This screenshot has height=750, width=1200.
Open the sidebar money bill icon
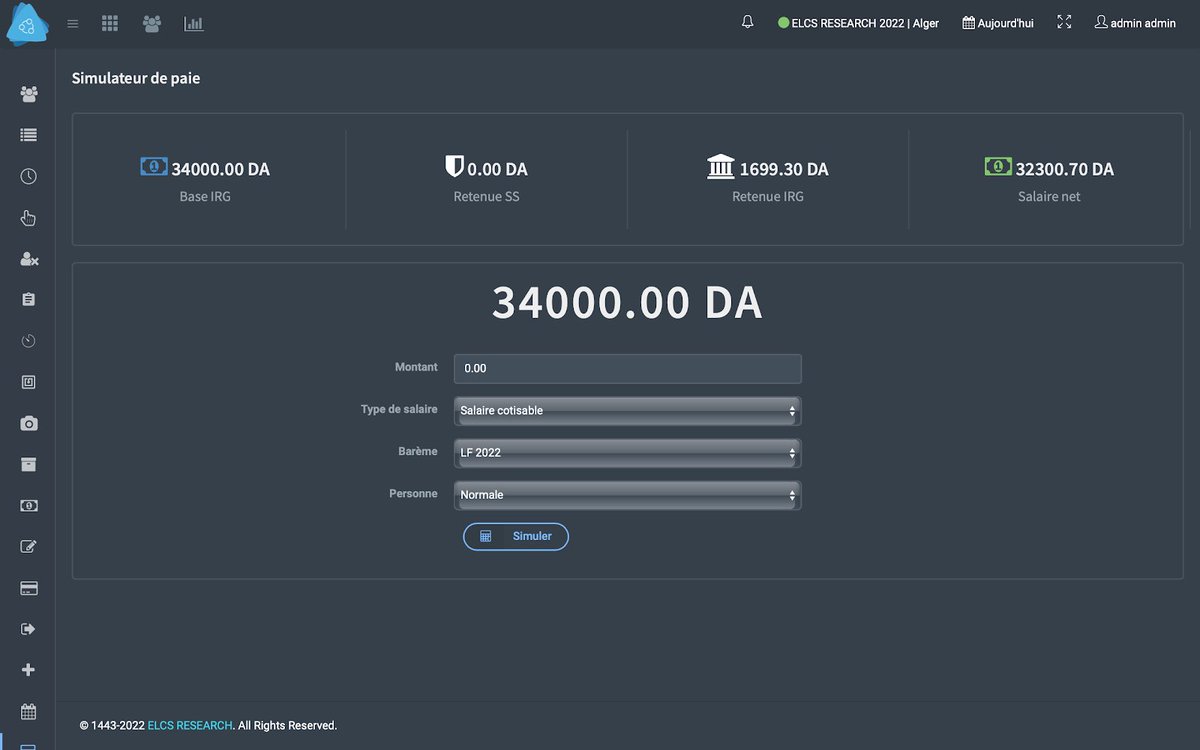click(29, 506)
